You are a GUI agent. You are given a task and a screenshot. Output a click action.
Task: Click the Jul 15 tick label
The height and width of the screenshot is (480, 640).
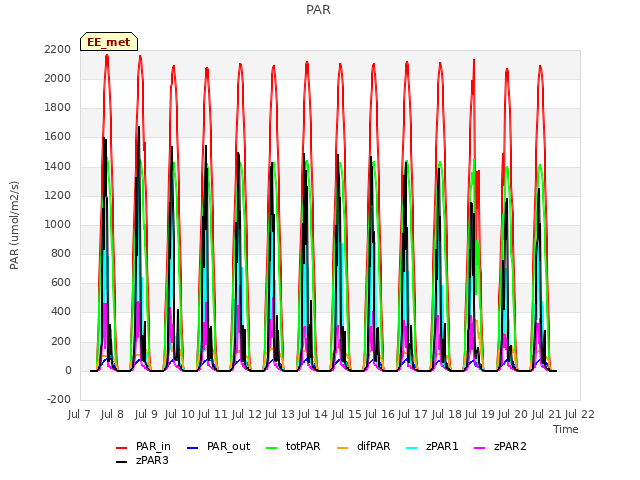pyautogui.click(x=347, y=415)
